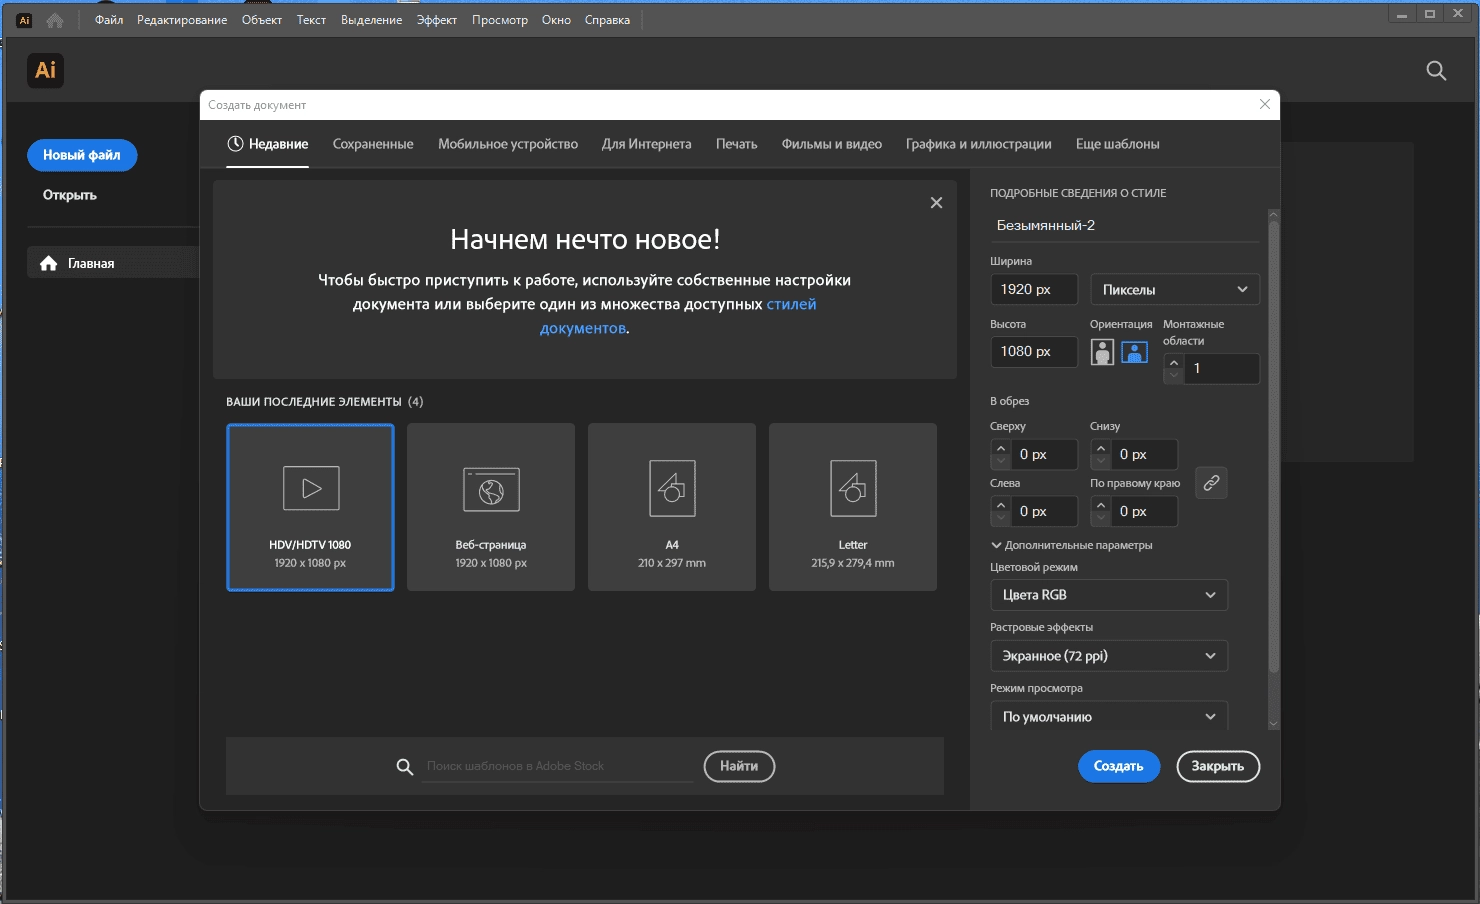Toggle the bleed link chain icon

(x=1211, y=483)
